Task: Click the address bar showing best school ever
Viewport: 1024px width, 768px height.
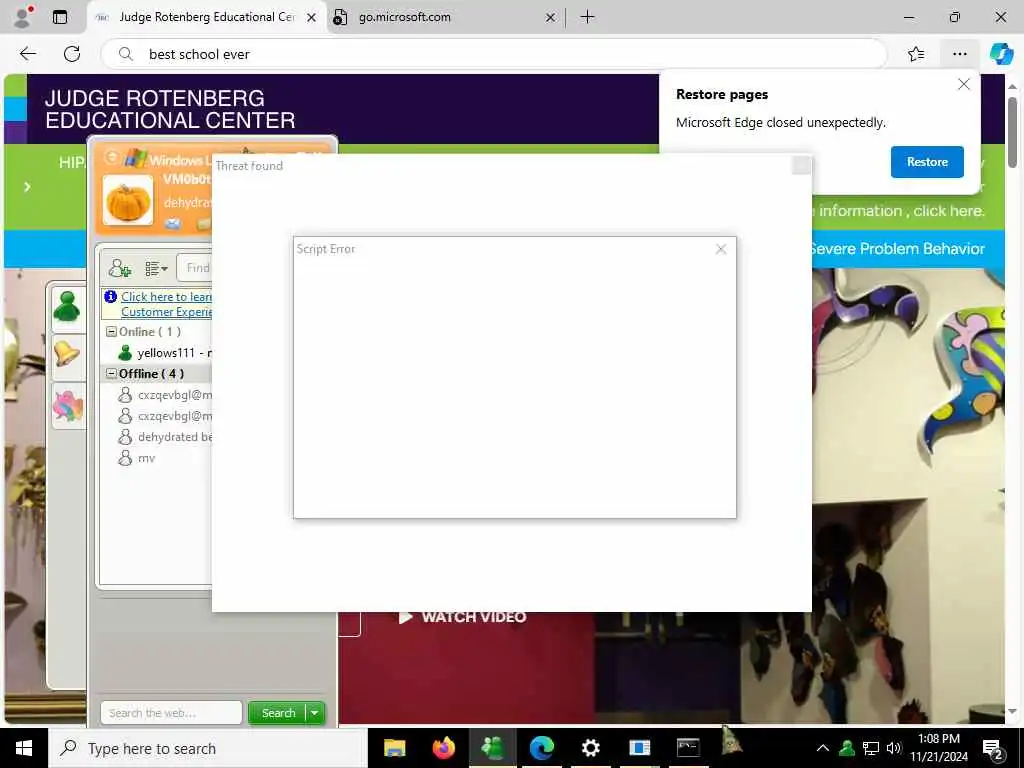Action: coord(494,54)
